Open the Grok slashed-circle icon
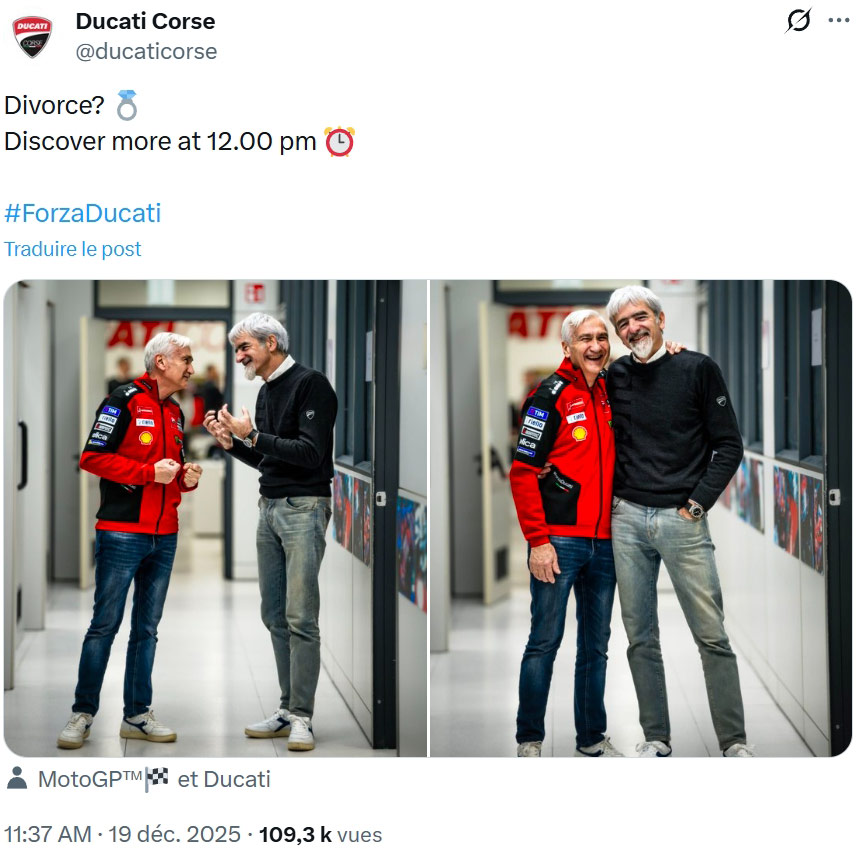The width and height of the screenshot is (857, 849). [x=799, y=21]
